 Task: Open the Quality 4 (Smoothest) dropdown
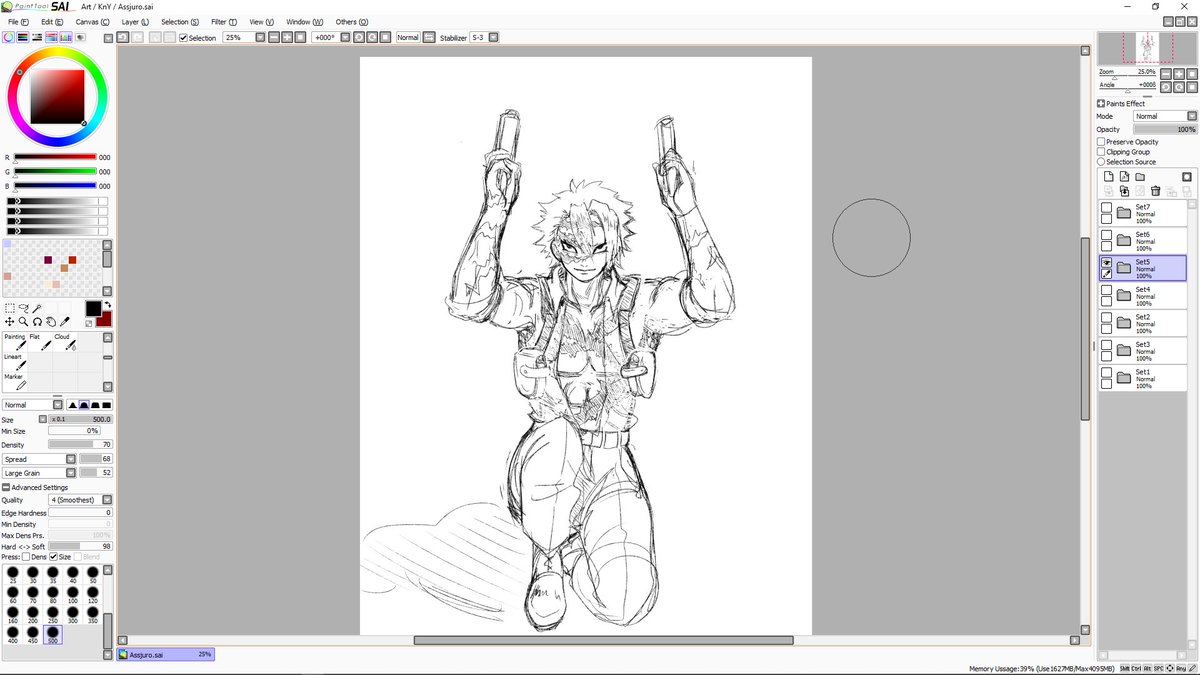click(107, 500)
